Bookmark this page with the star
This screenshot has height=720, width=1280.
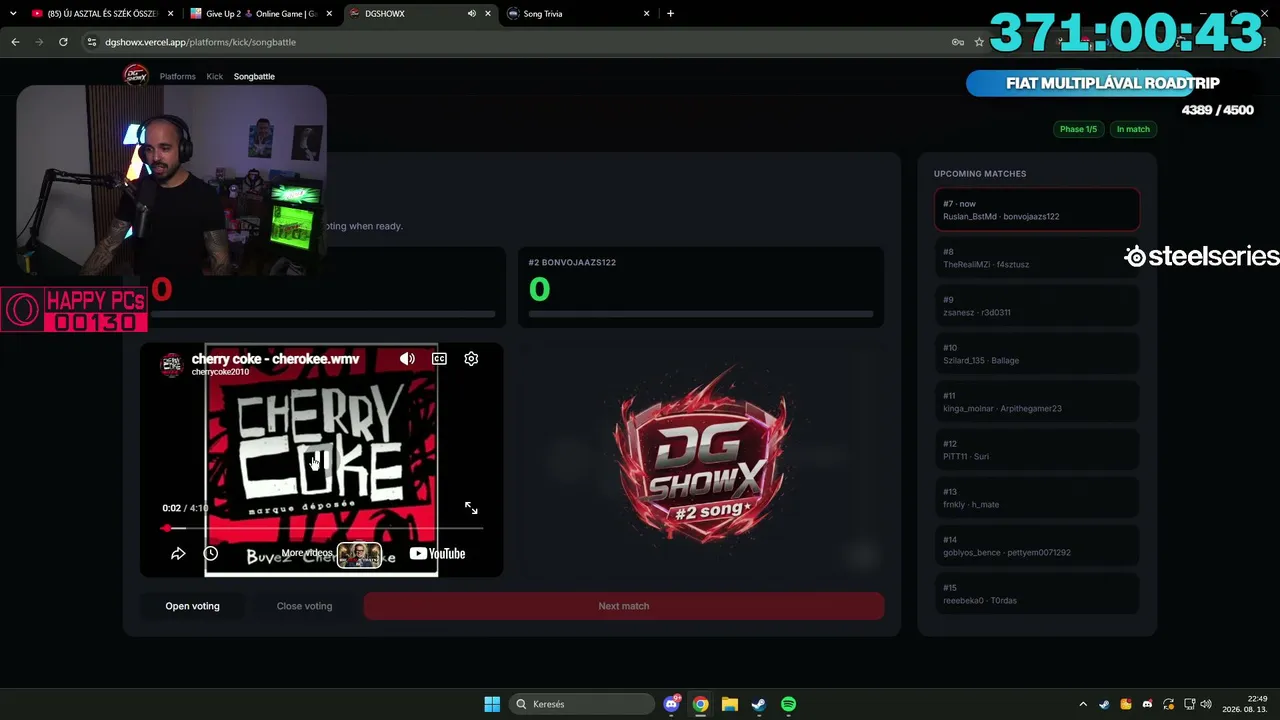click(979, 42)
